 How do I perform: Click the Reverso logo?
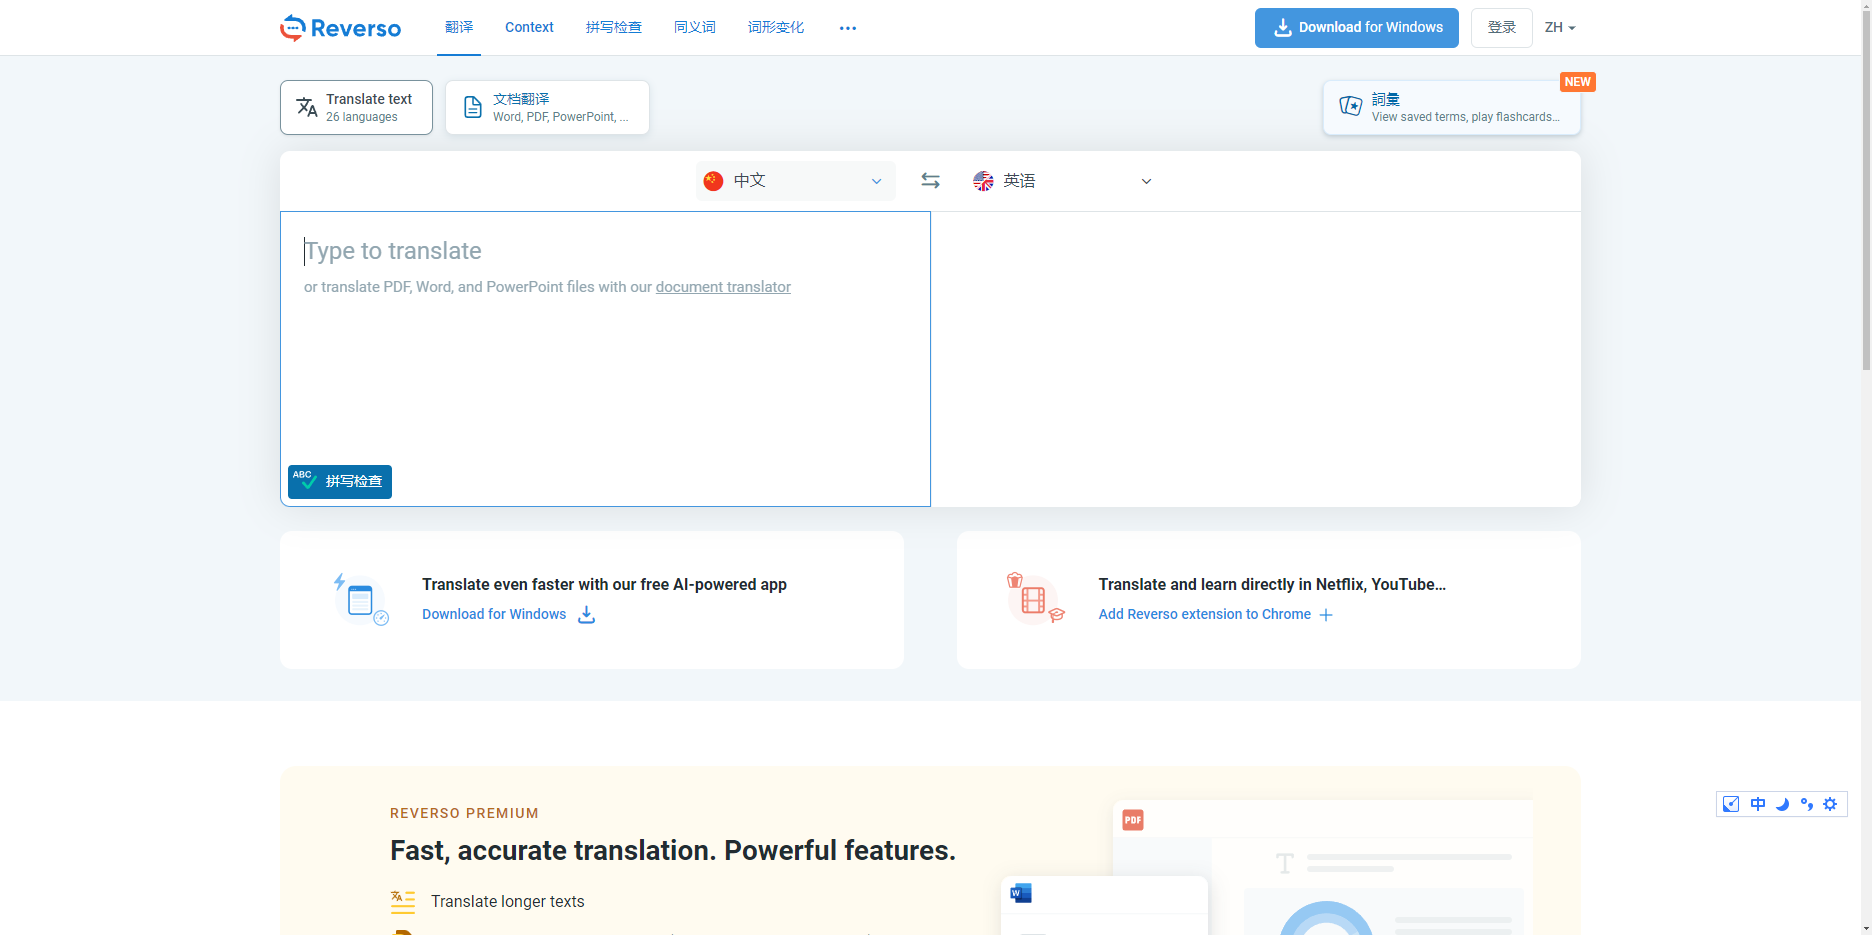coord(340,28)
